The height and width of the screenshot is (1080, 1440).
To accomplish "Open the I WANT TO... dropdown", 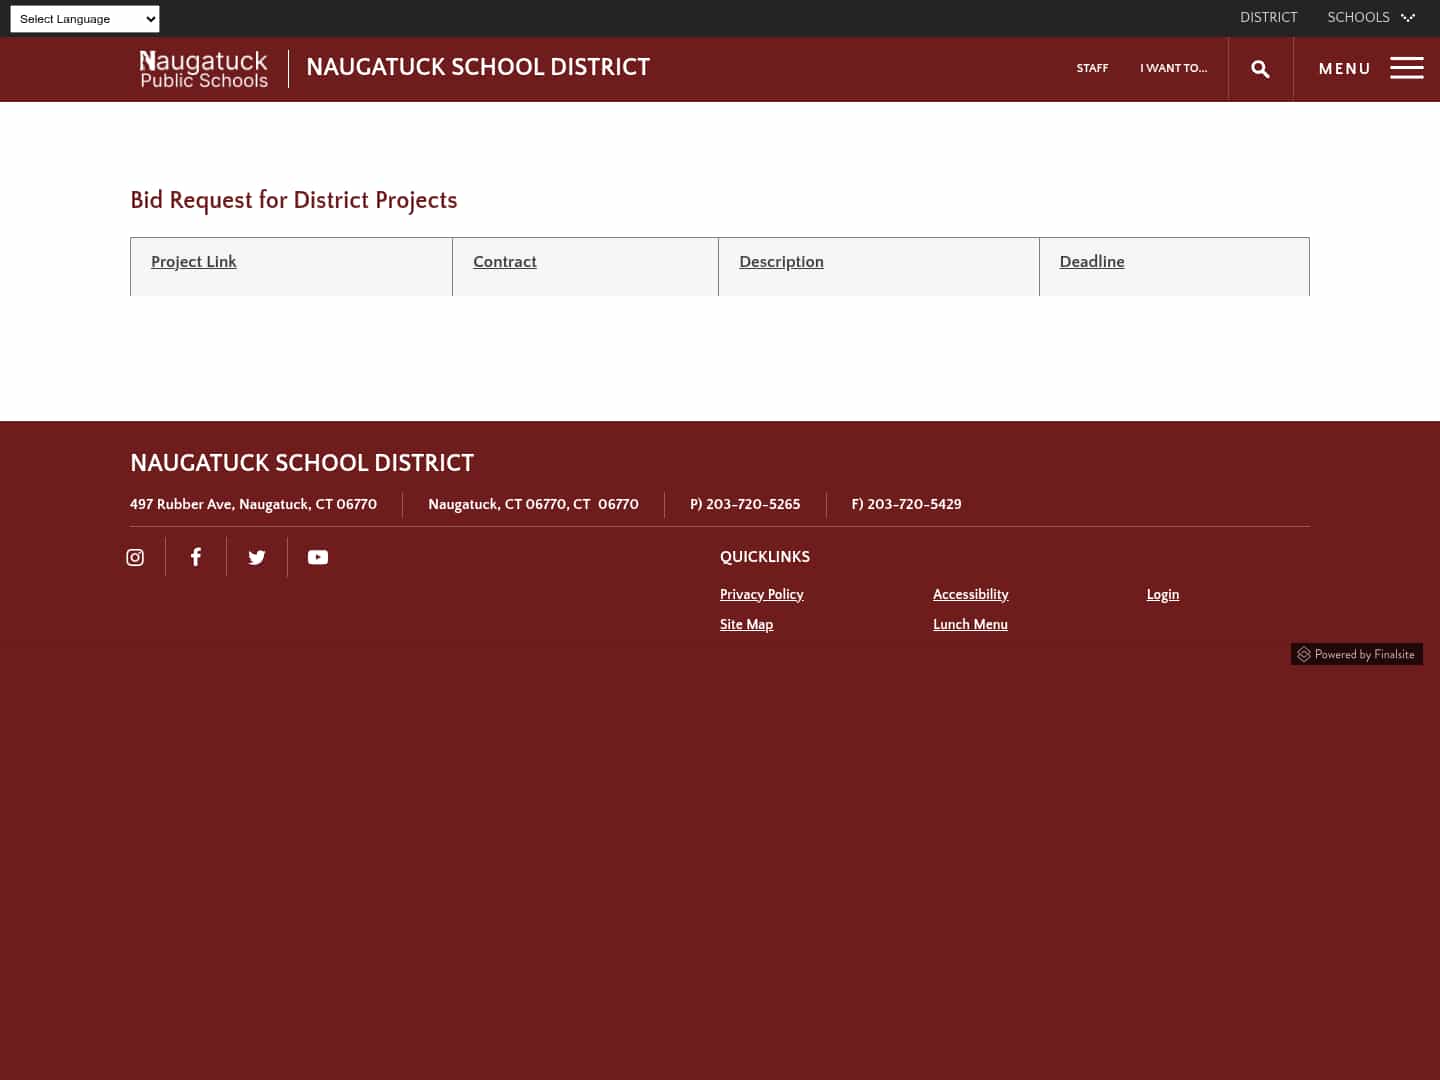I will tap(1173, 68).
